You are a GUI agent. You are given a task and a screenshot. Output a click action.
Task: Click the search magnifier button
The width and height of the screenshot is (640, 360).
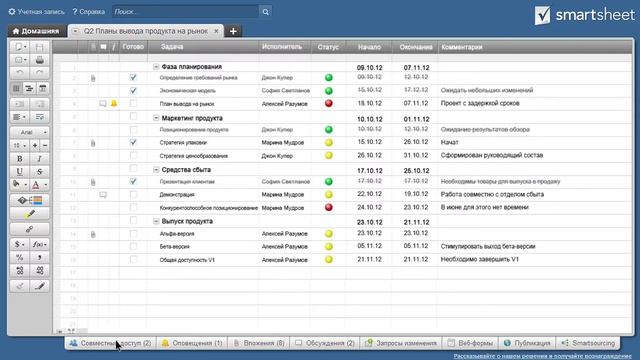265,12
